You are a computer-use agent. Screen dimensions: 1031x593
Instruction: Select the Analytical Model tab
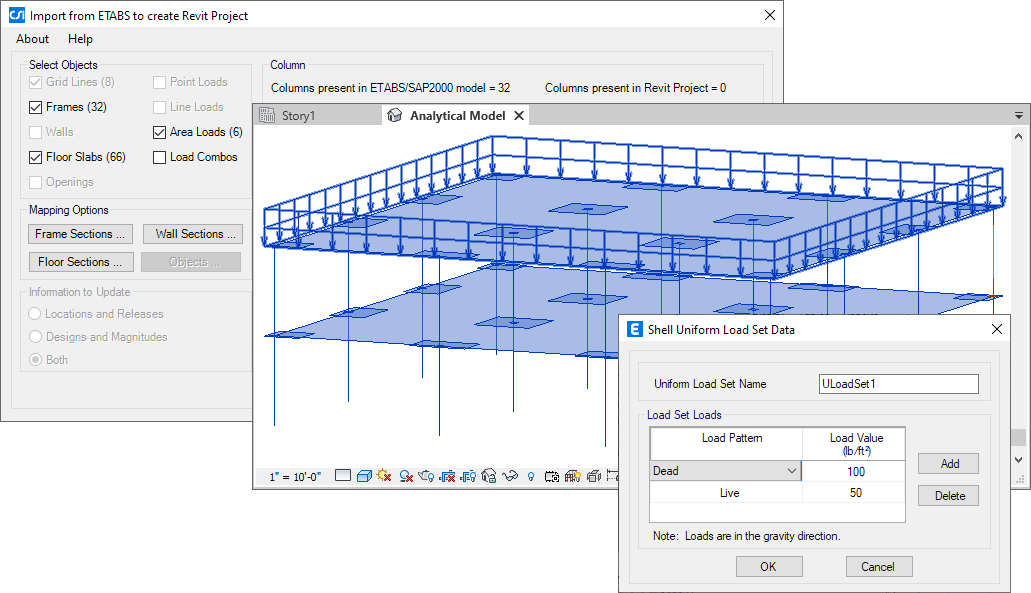point(457,116)
